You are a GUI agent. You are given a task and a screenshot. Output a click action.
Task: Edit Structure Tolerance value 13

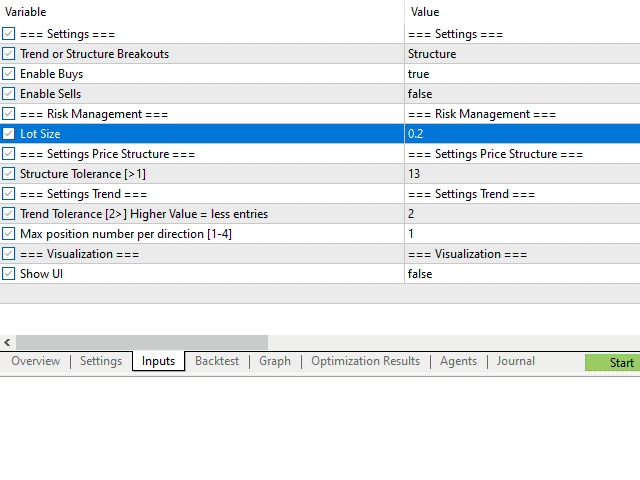coord(522,173)
